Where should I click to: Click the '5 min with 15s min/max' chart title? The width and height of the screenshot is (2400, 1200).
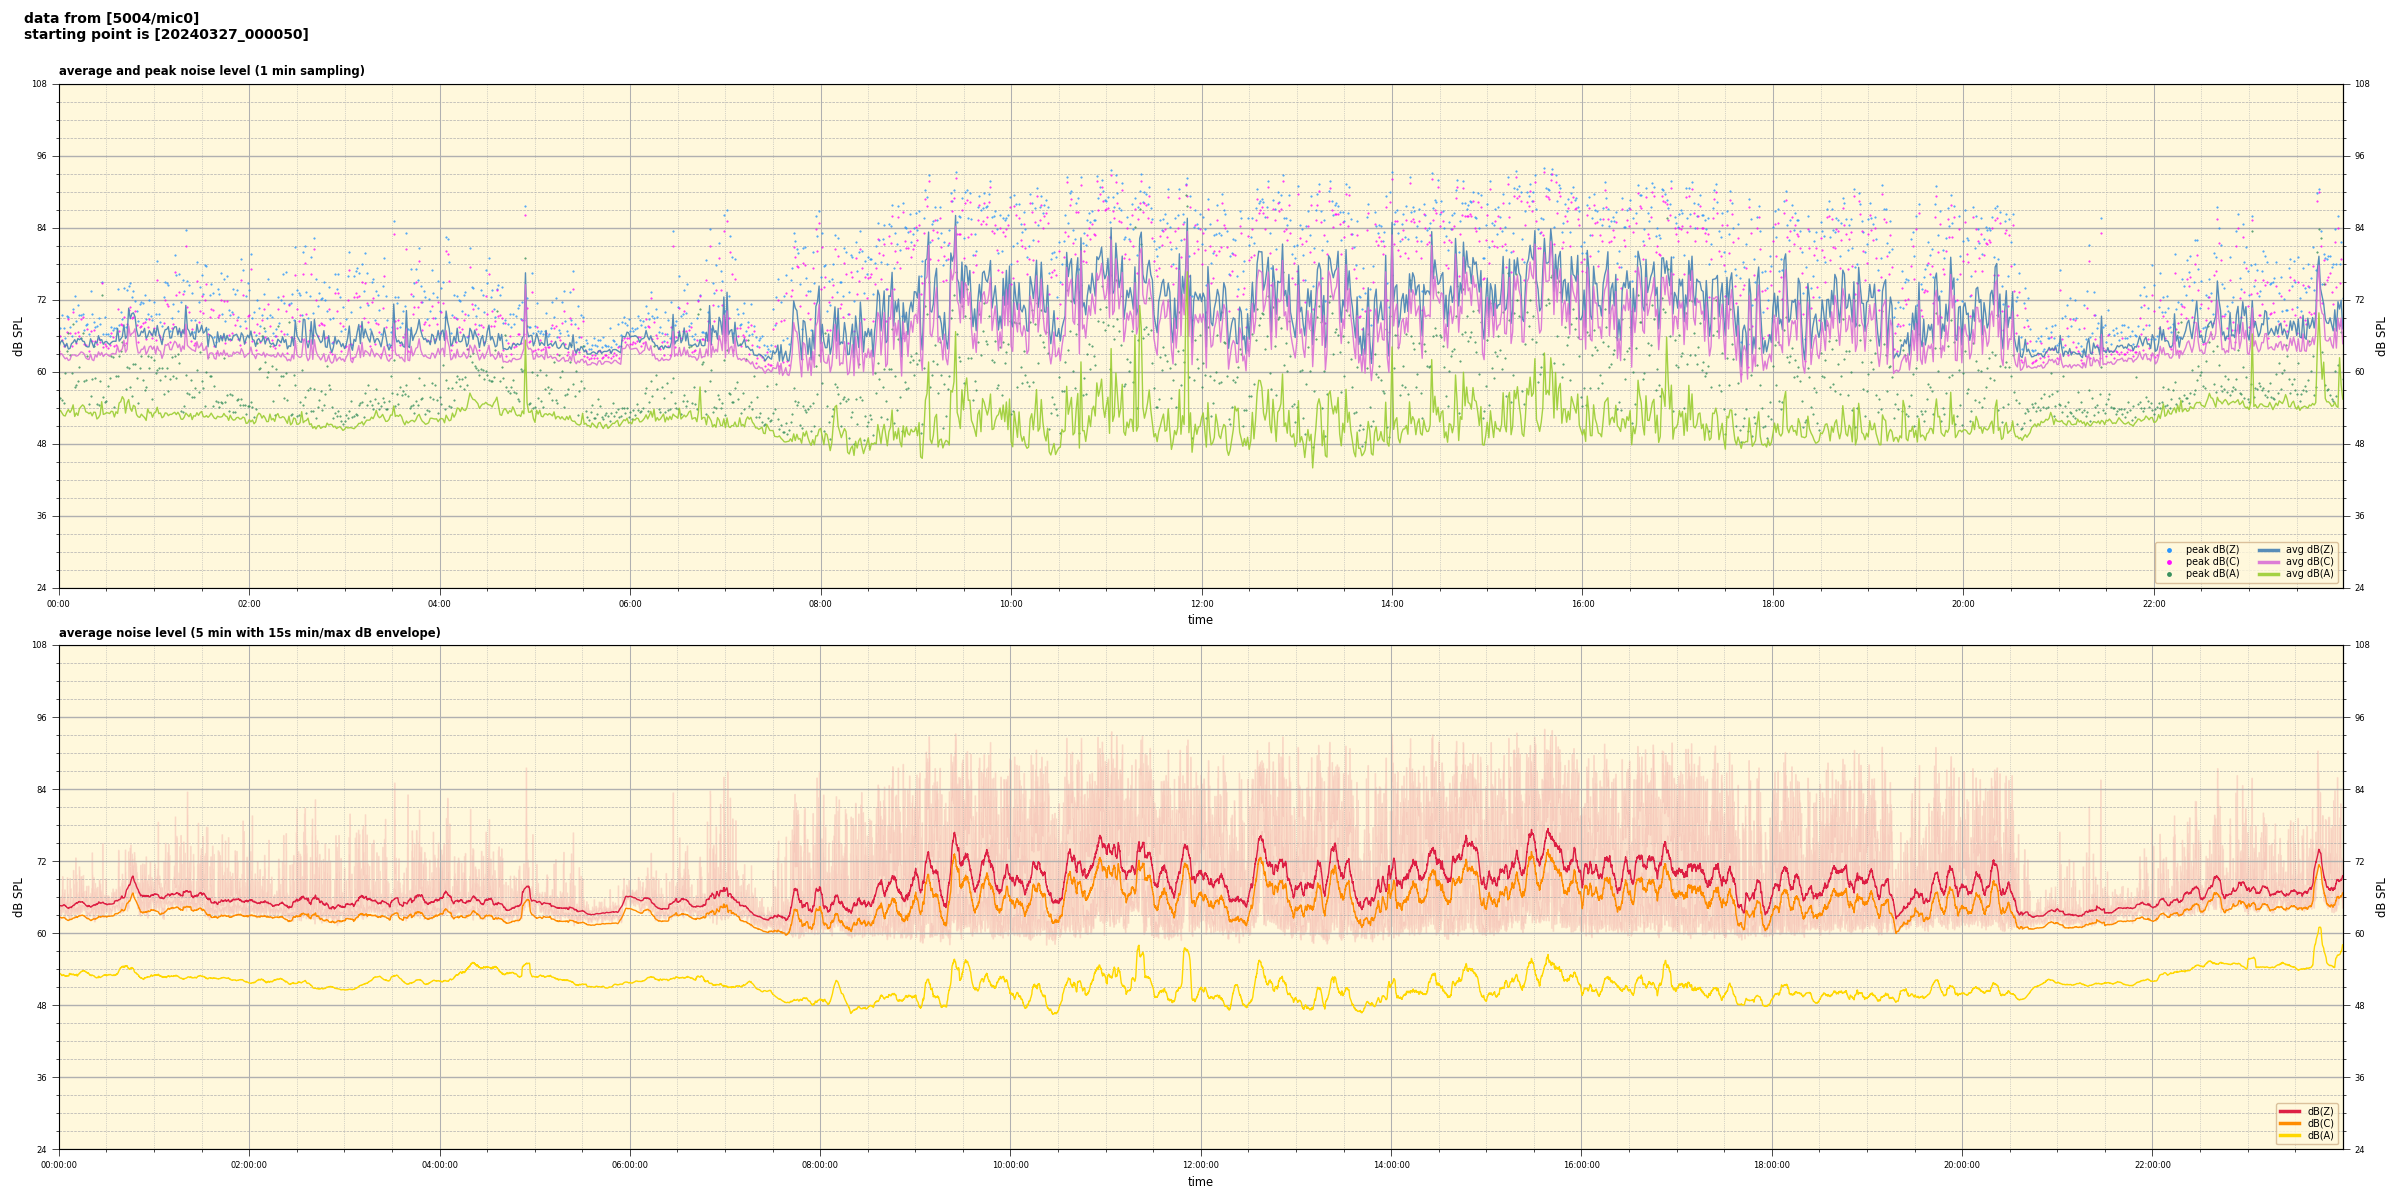[x=249, y=633]
